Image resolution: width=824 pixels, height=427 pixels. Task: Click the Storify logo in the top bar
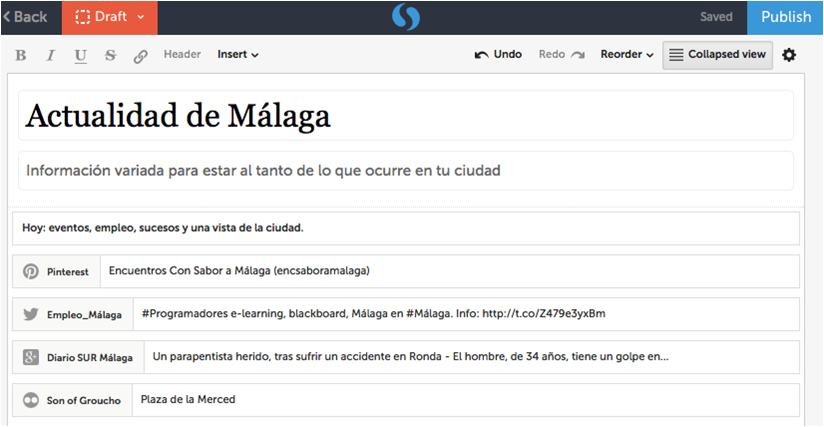tap(406, 17)
